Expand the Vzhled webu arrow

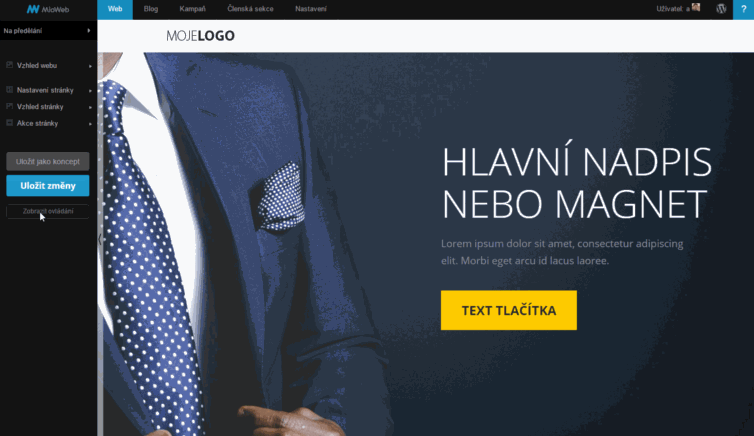(x=90, y=66)
